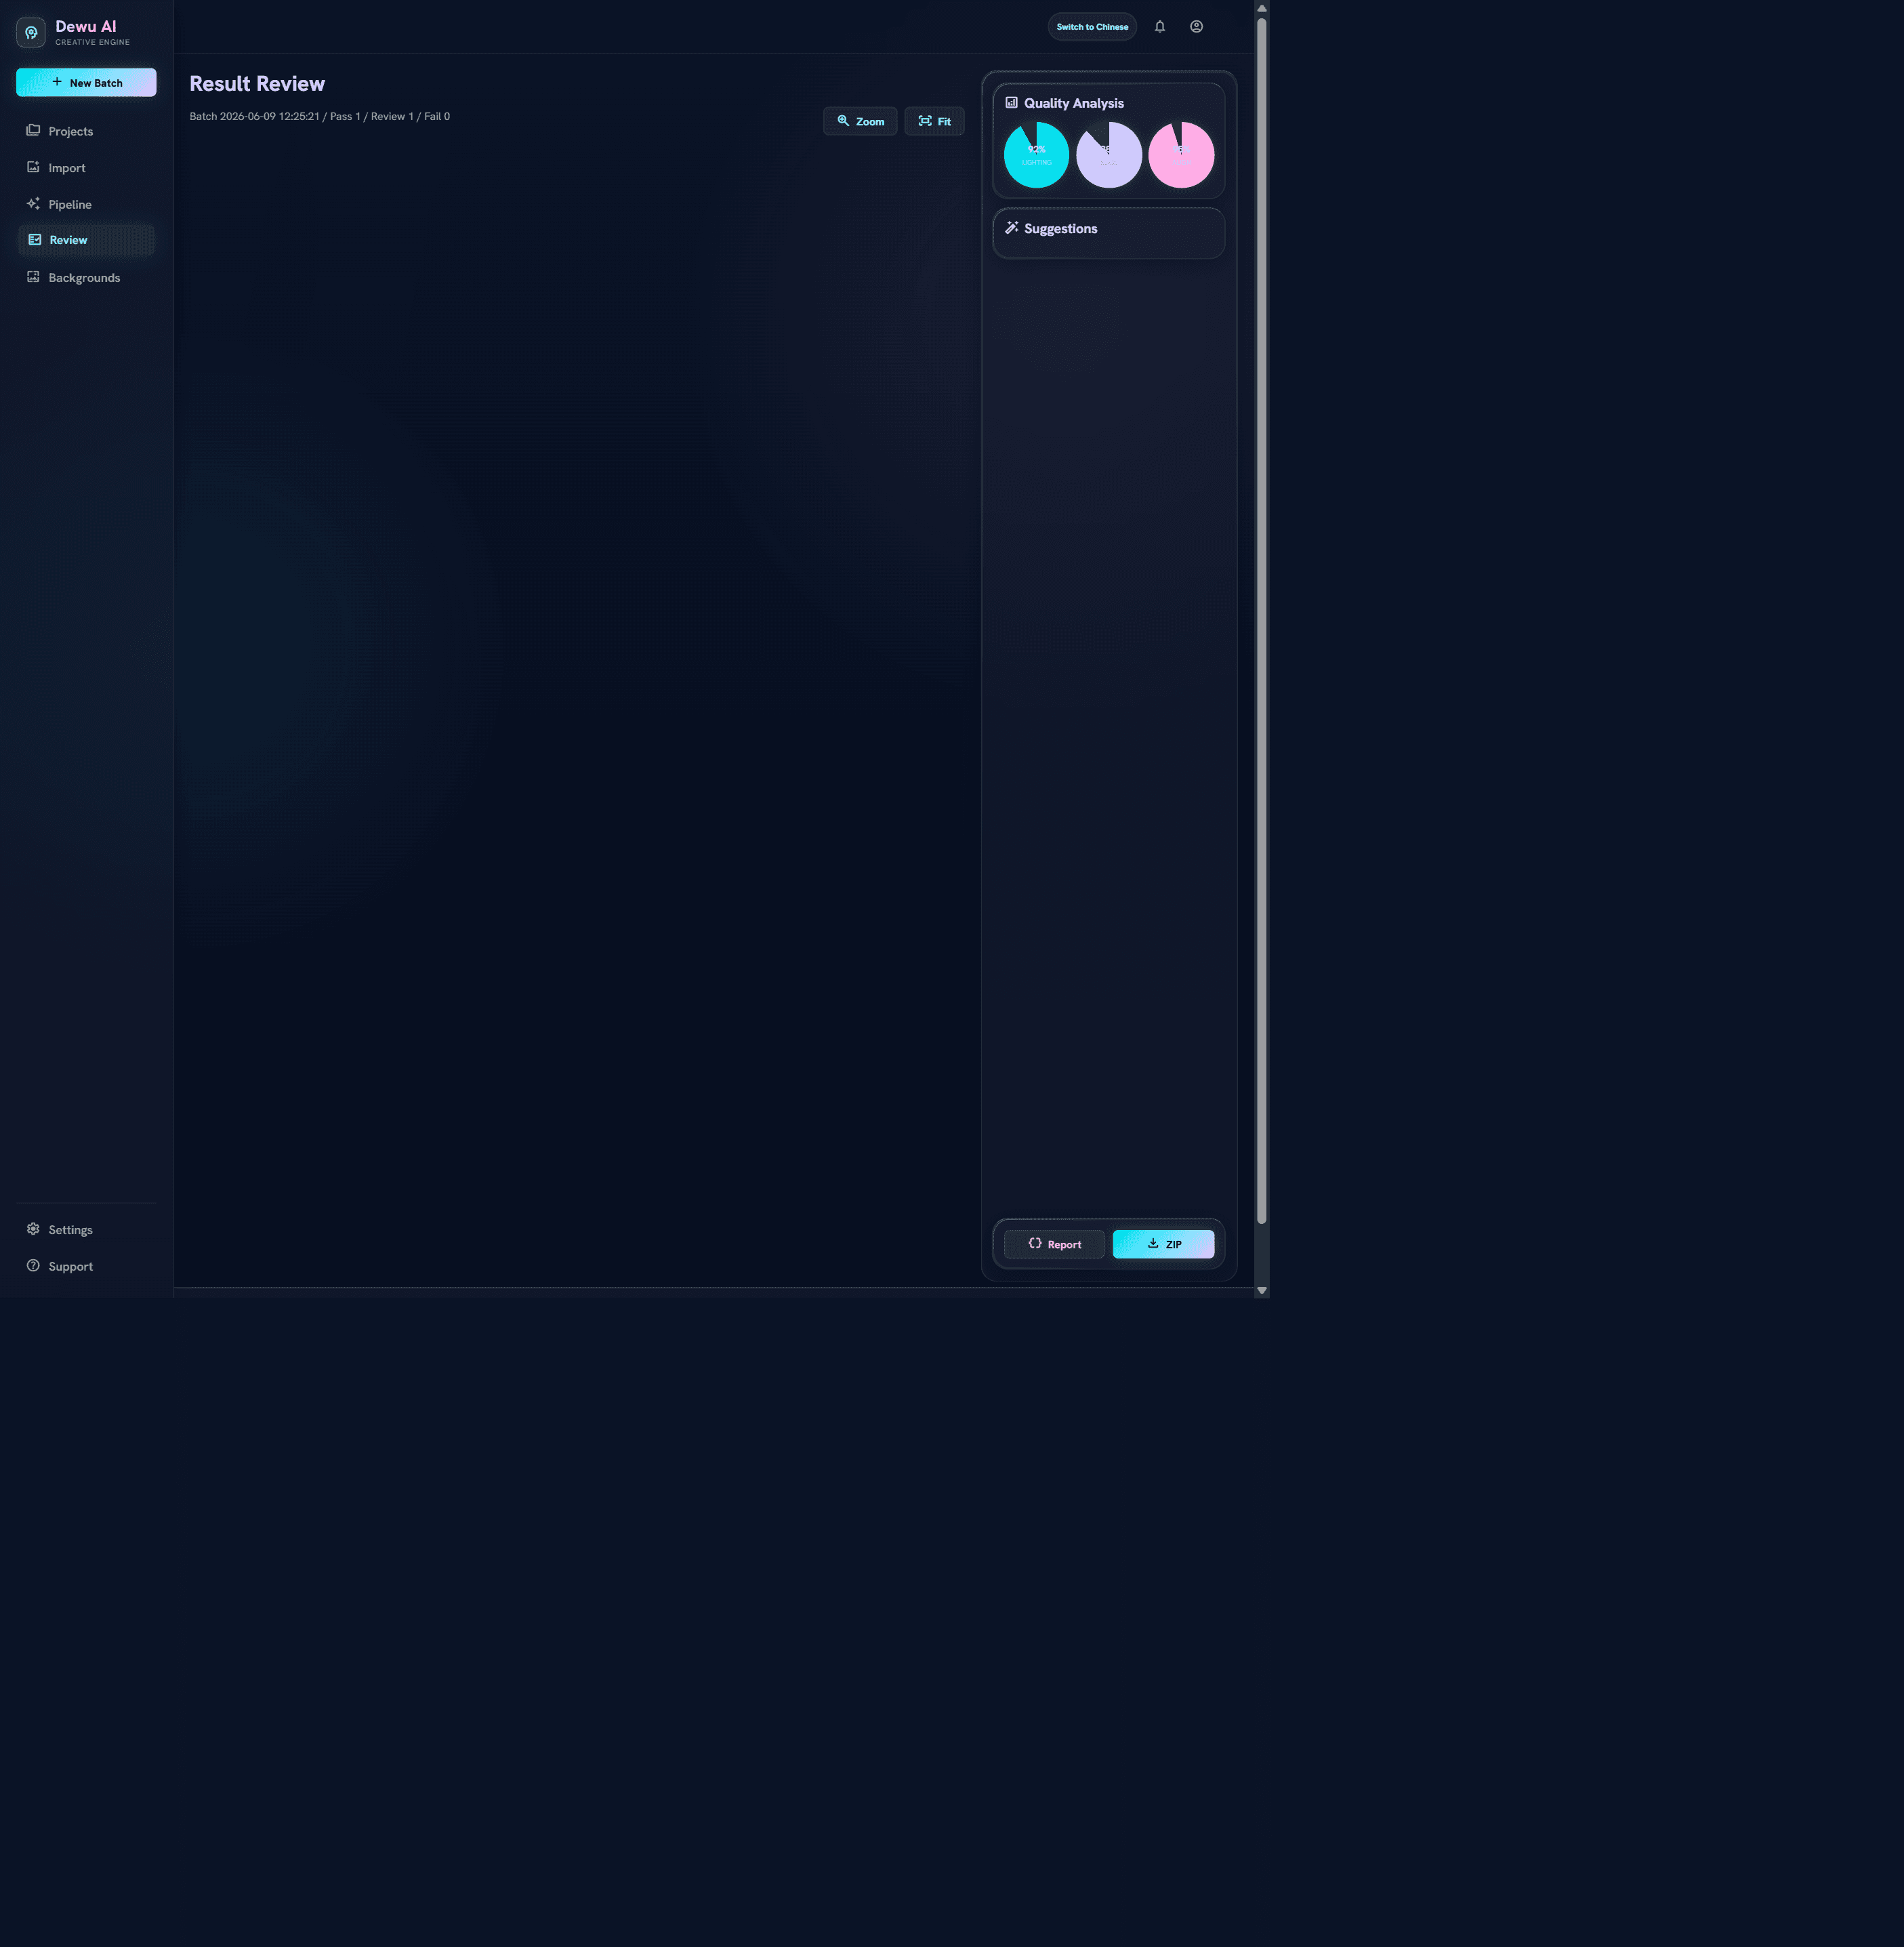Select the lavender middle quality gauge

(1109, 155)
